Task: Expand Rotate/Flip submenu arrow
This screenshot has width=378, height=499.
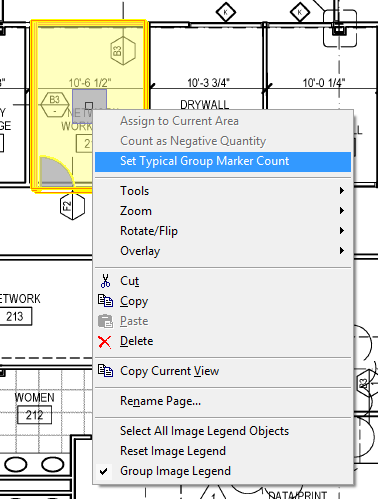Action: [342, 231]
